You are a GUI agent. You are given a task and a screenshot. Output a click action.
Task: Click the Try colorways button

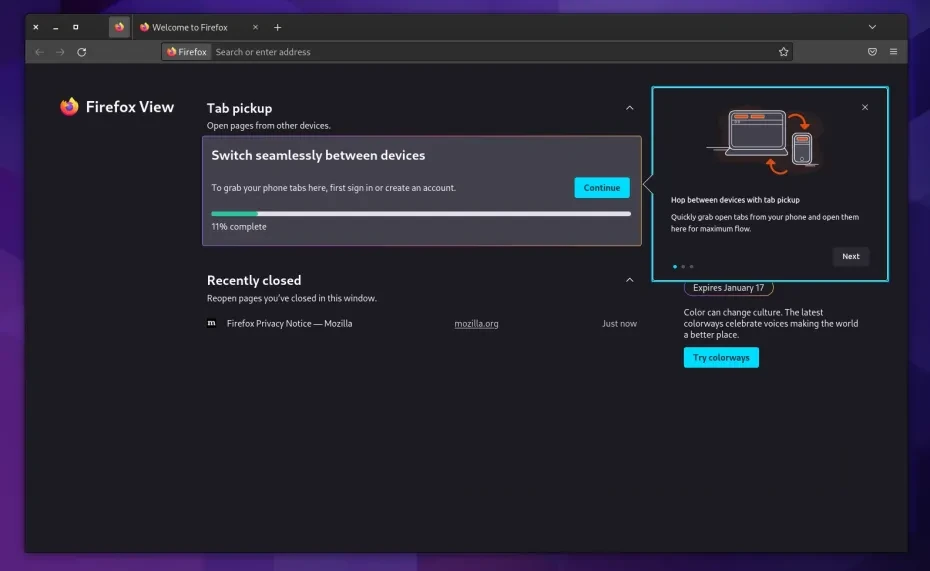point(721,358)
